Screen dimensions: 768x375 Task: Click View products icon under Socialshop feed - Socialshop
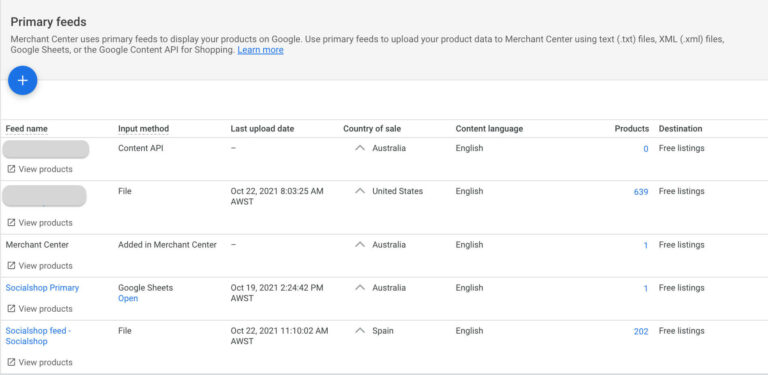pyautogui.click(x=11, y=363)
